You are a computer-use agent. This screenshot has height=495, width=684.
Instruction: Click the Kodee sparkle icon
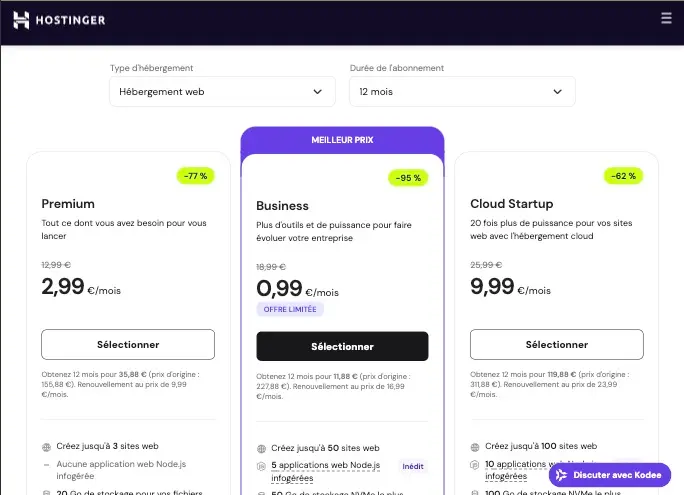(x=561, y=475)
